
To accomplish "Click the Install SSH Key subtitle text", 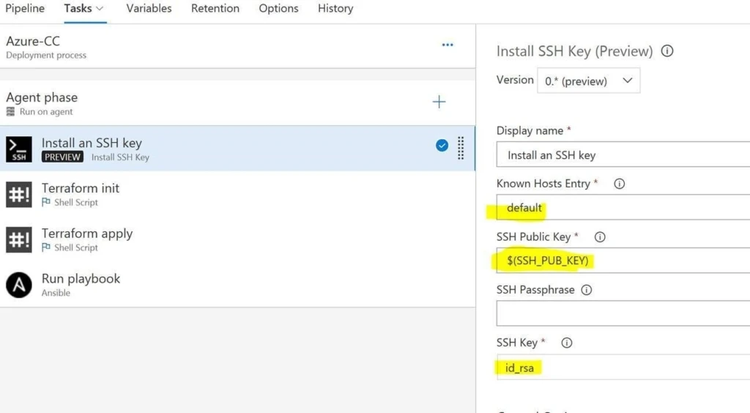I will 121,157.
